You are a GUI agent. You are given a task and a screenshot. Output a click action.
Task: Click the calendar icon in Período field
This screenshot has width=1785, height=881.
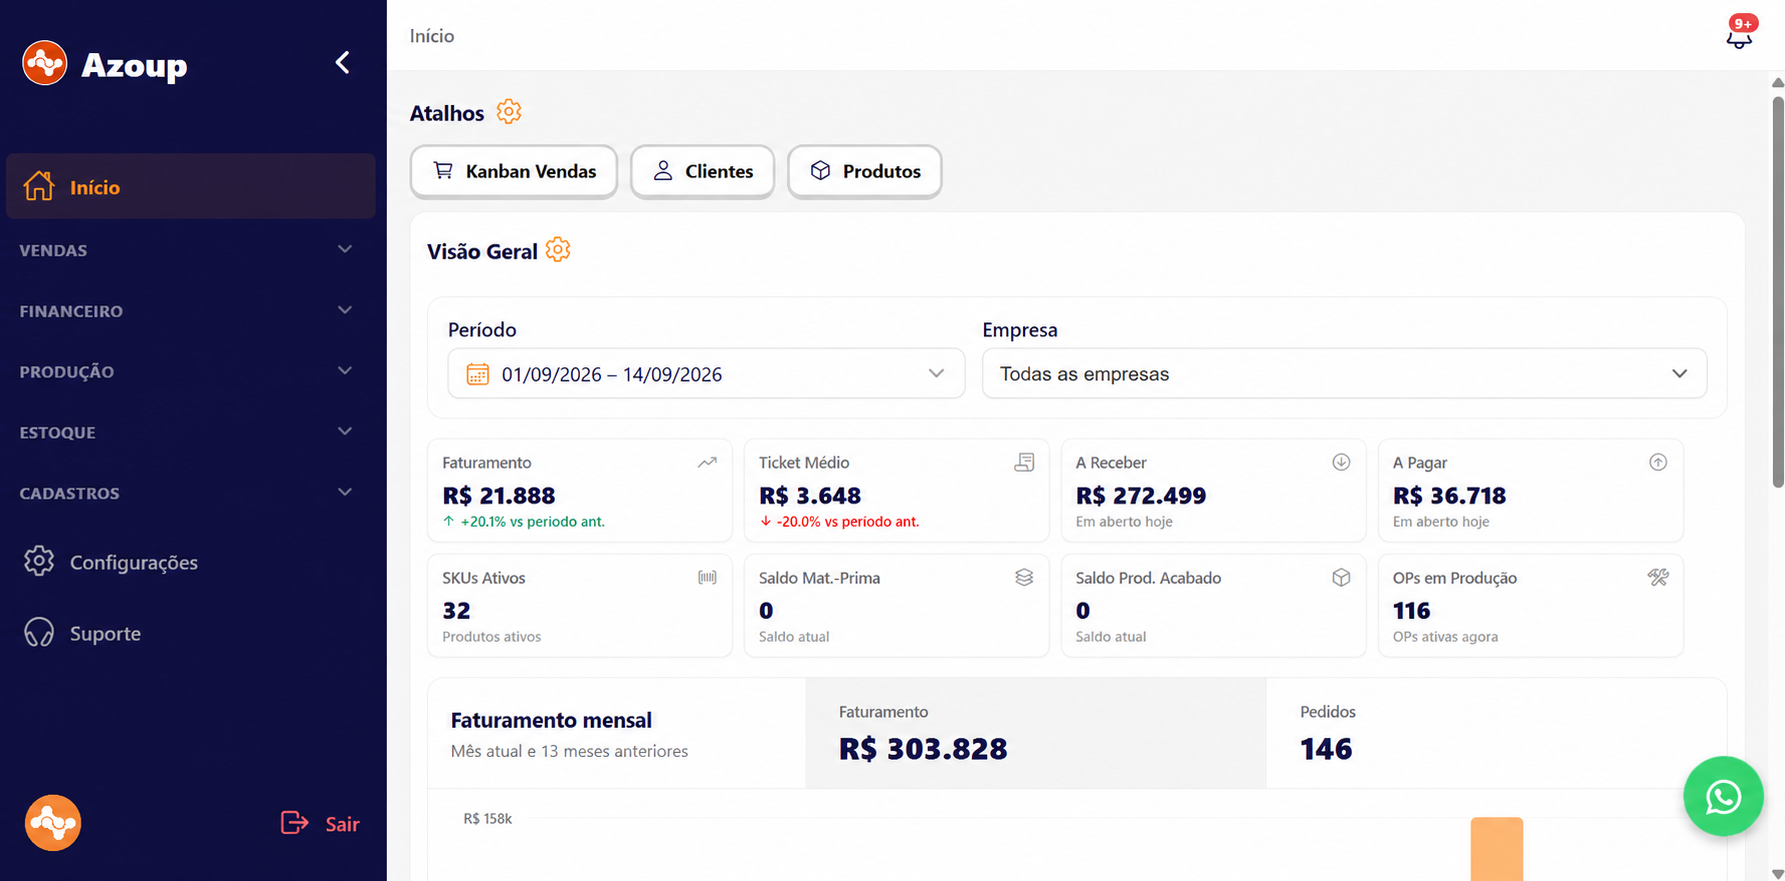point(478,374)
